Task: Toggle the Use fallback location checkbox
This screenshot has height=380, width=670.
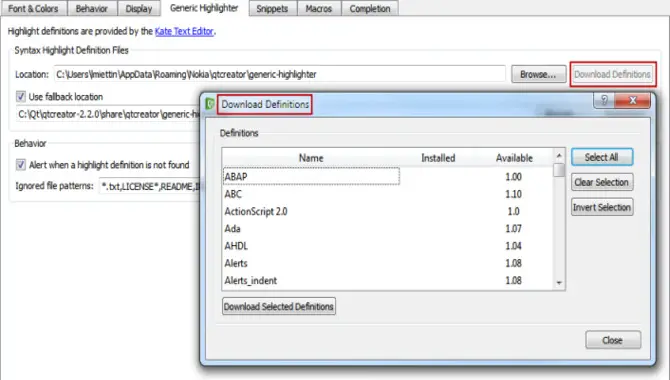Action: point(21,96)
